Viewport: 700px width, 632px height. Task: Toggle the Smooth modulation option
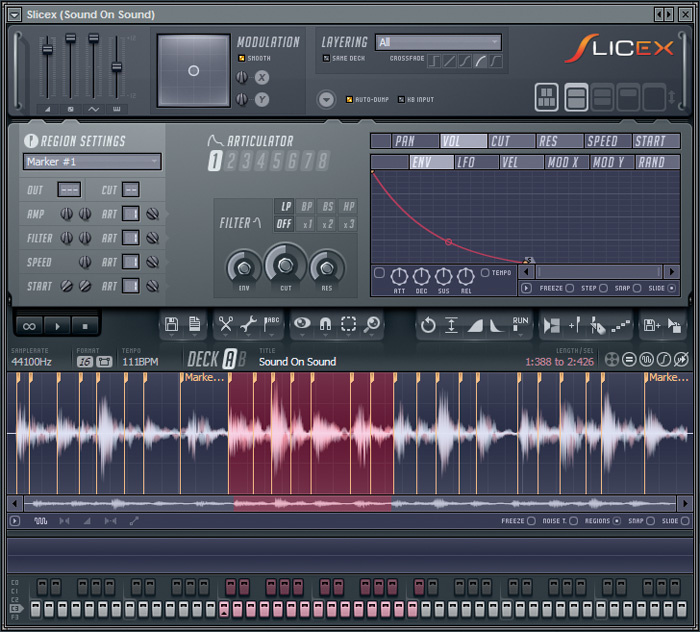point(241,59)
